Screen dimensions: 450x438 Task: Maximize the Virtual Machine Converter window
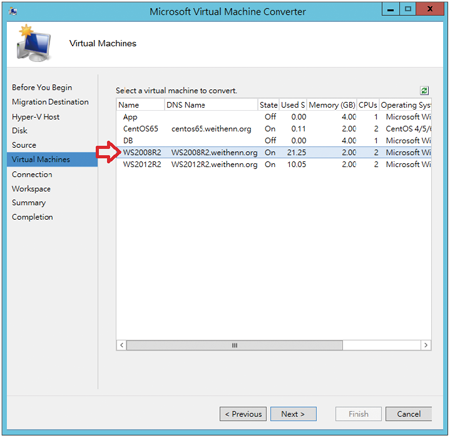tap(407, 9)
